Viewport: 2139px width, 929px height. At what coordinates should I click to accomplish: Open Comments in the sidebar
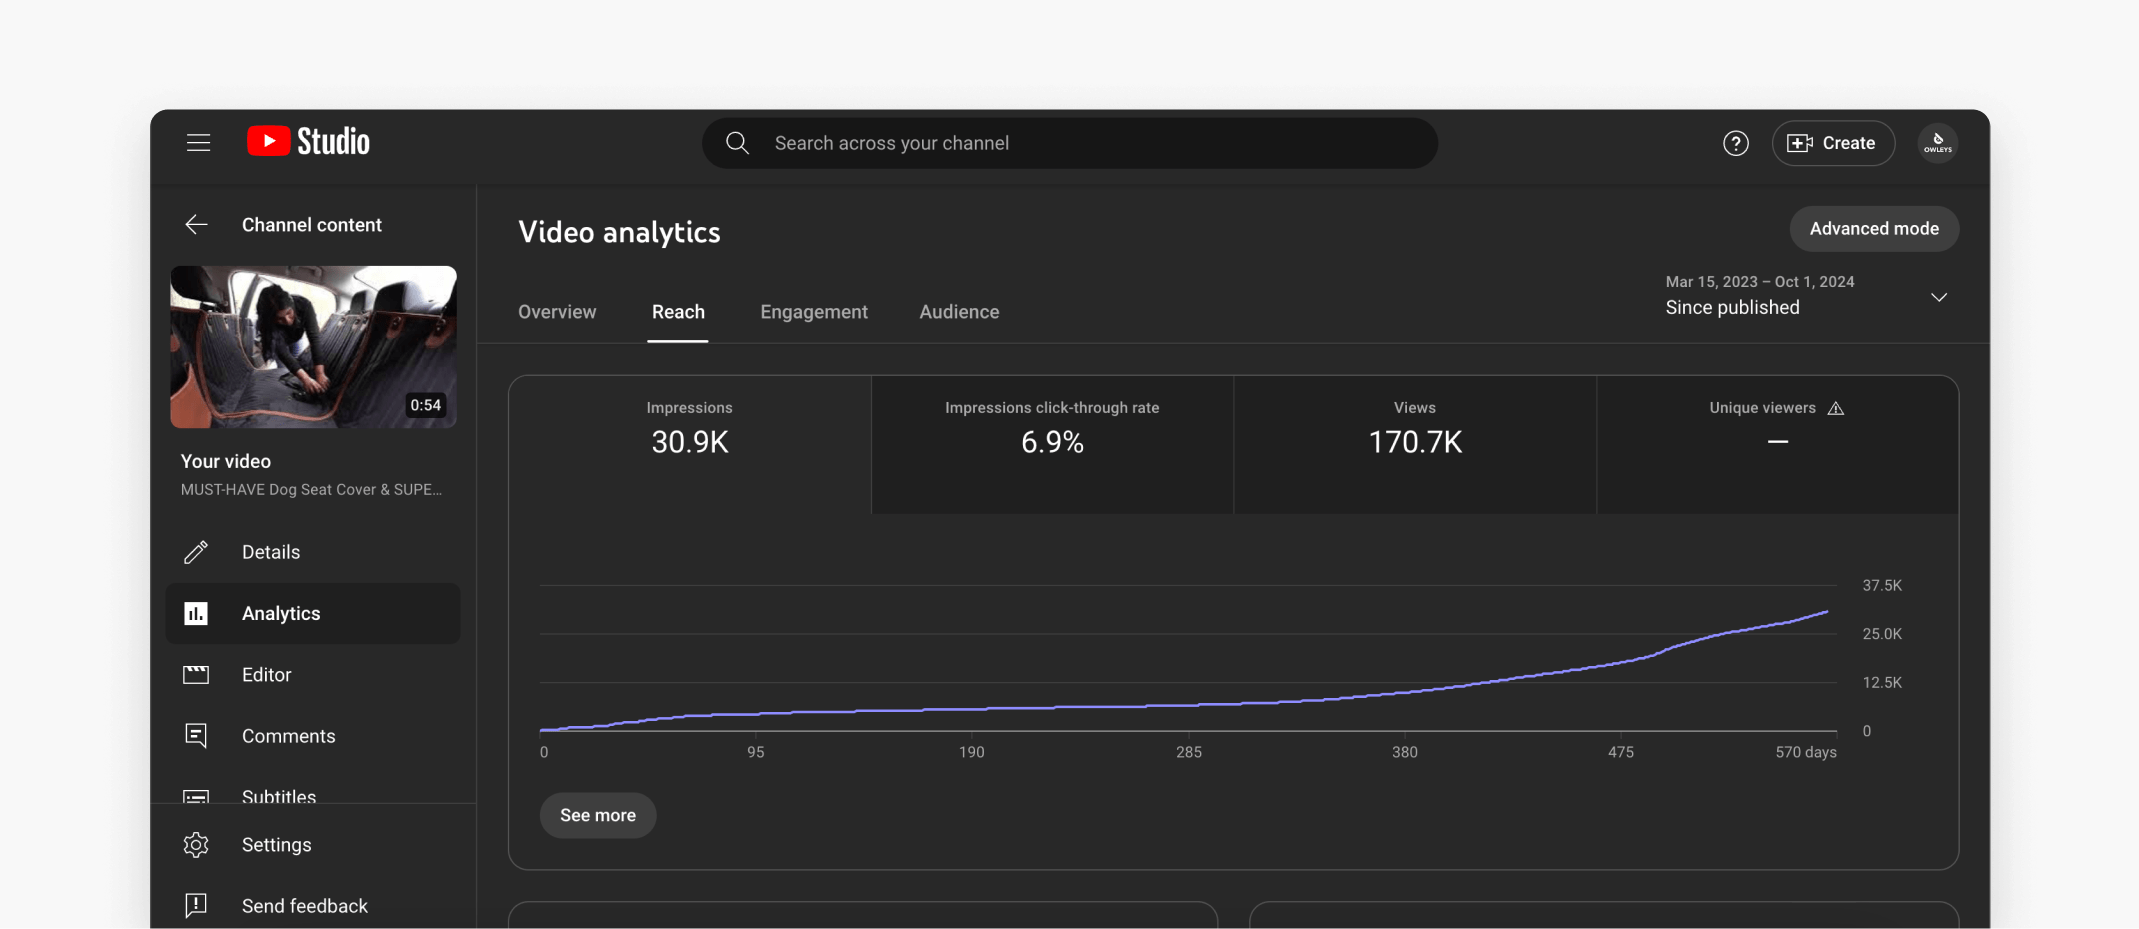point(288,736)
